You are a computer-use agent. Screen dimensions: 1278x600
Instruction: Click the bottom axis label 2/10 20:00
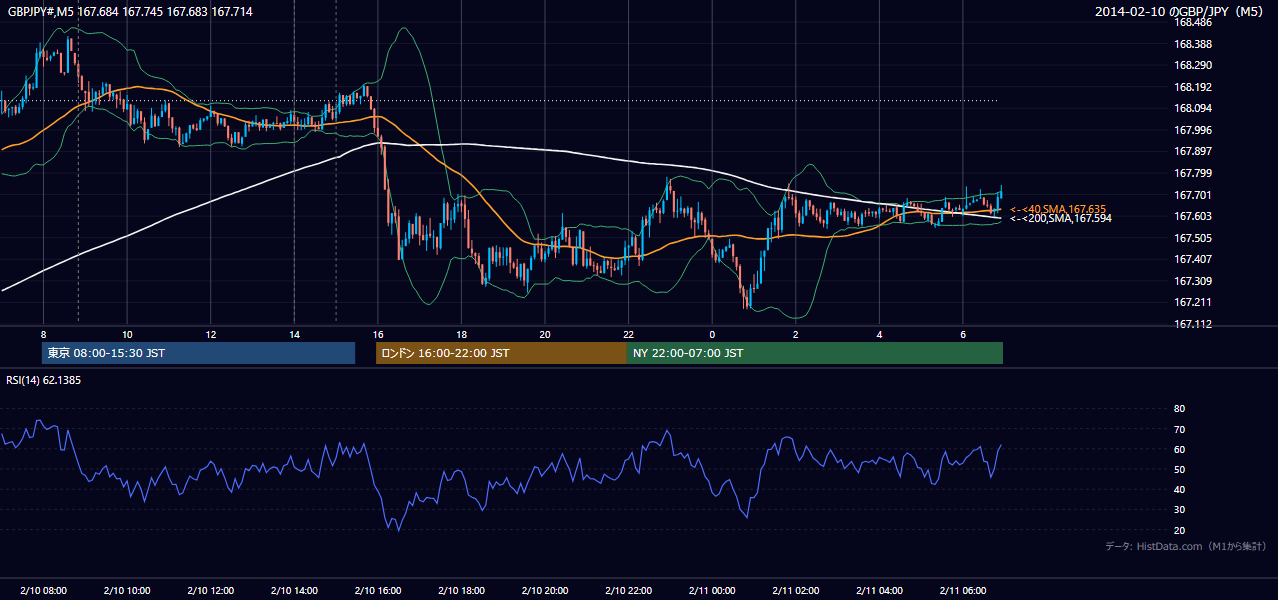[x=544, y=591]
